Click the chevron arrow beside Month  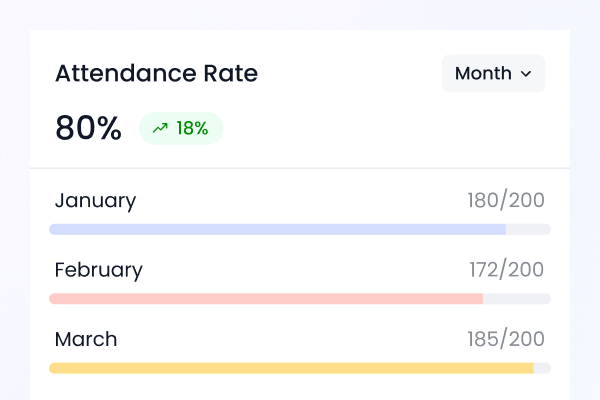click(x=526, y=74)
